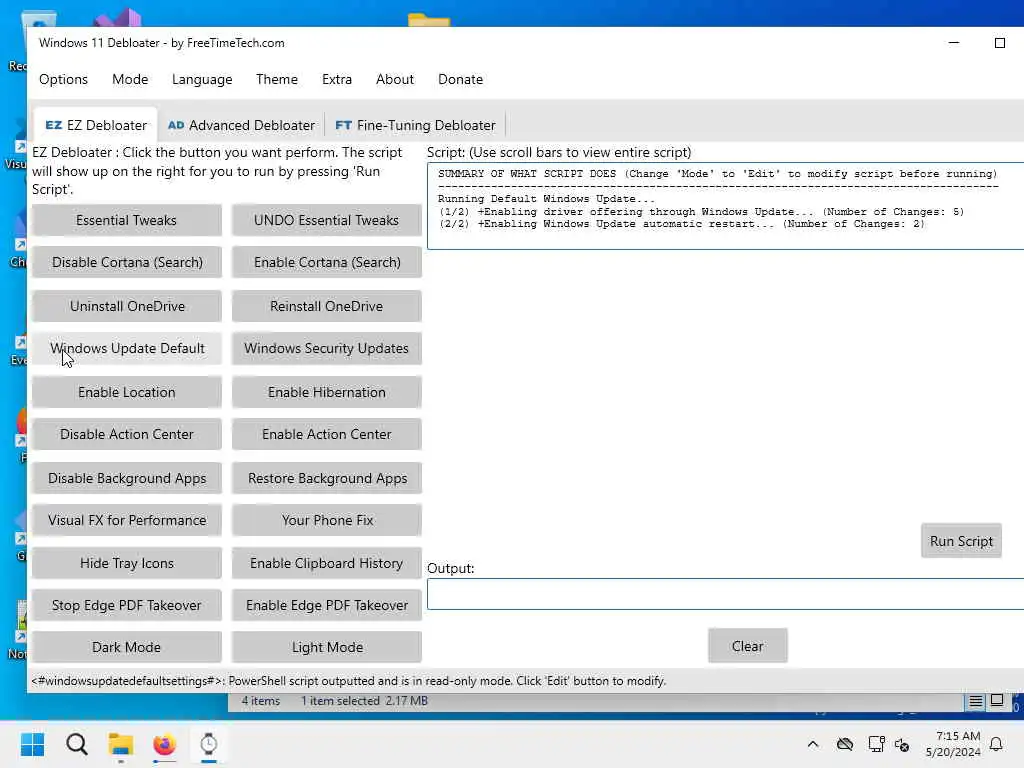Switch Explorer to large icons view
Viewport: 1024px width, 768px height.
(997, 701)
